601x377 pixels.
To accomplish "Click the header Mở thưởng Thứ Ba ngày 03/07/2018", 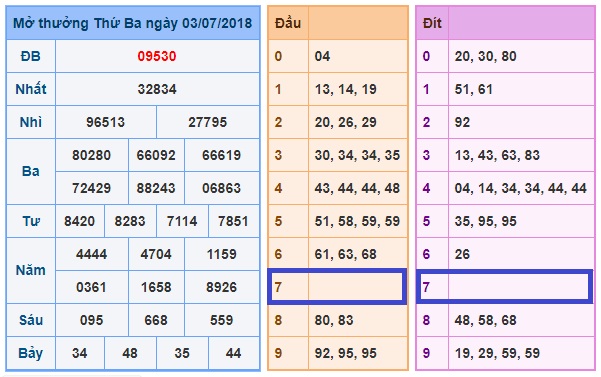I will (133, 23).
